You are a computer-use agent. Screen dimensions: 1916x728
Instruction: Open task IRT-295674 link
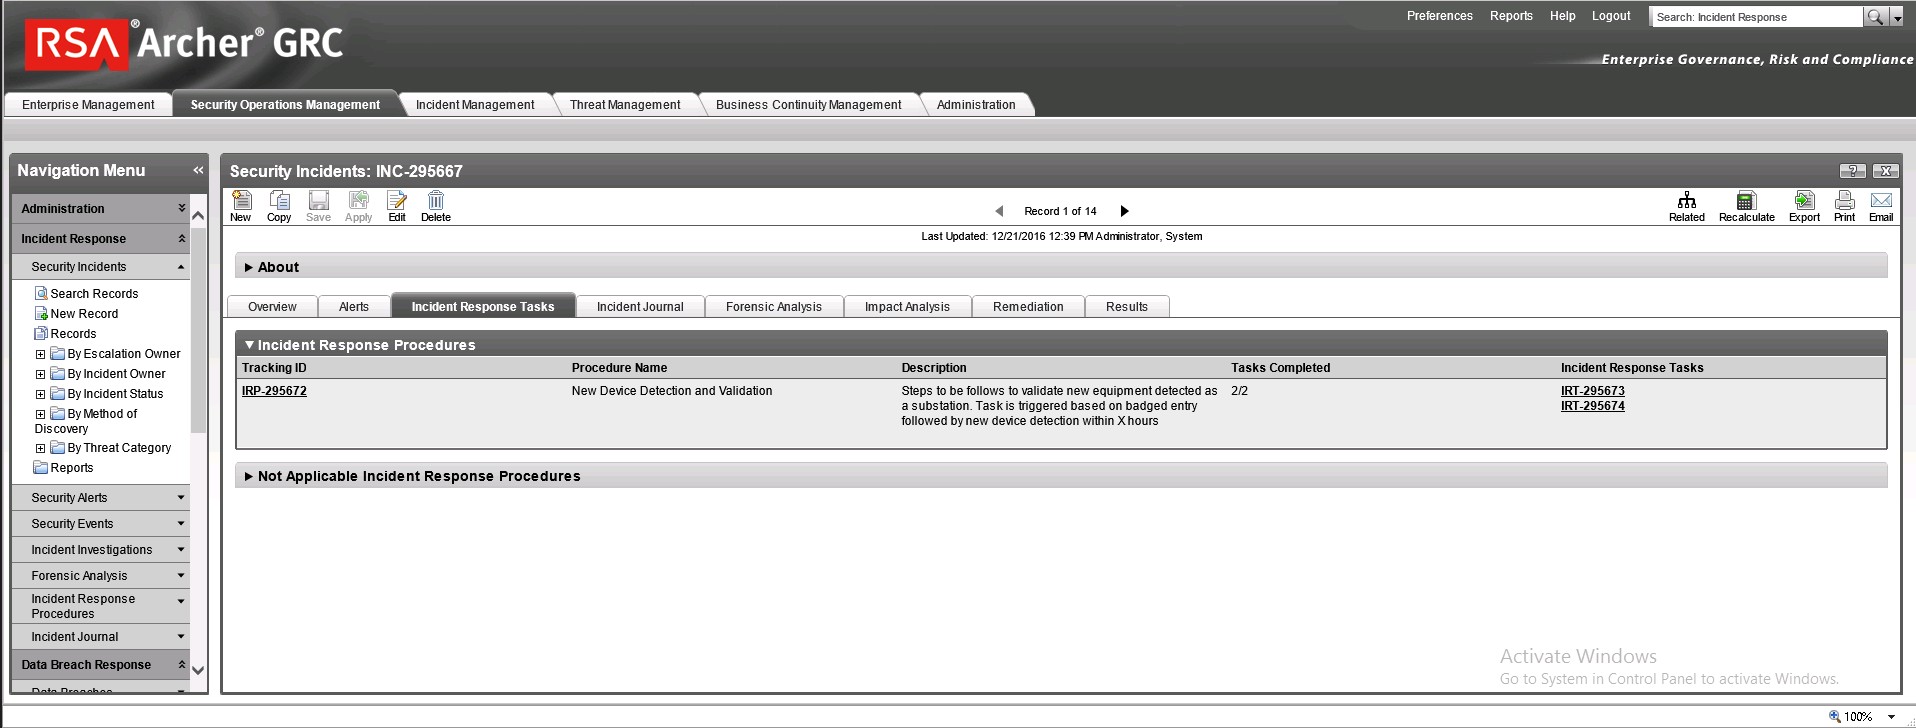1593,406
